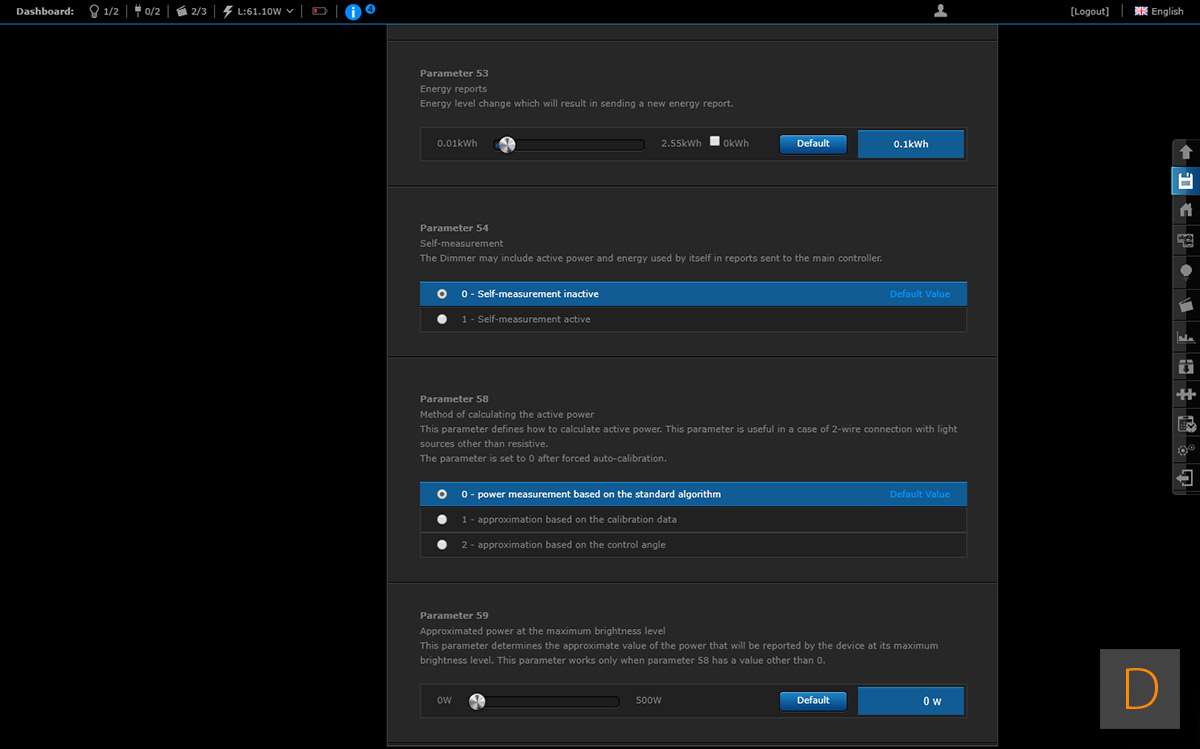Image resolution: width=1200 pixels, height=749 pixels.
Task: Click the user profile icon in top bar
Action: coord(939,11)
